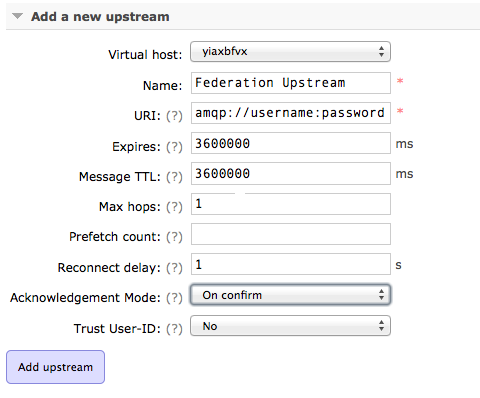Show help for Prefetch count
The image size is (480, 398).
pyautogui.click(x=174, y=237)
